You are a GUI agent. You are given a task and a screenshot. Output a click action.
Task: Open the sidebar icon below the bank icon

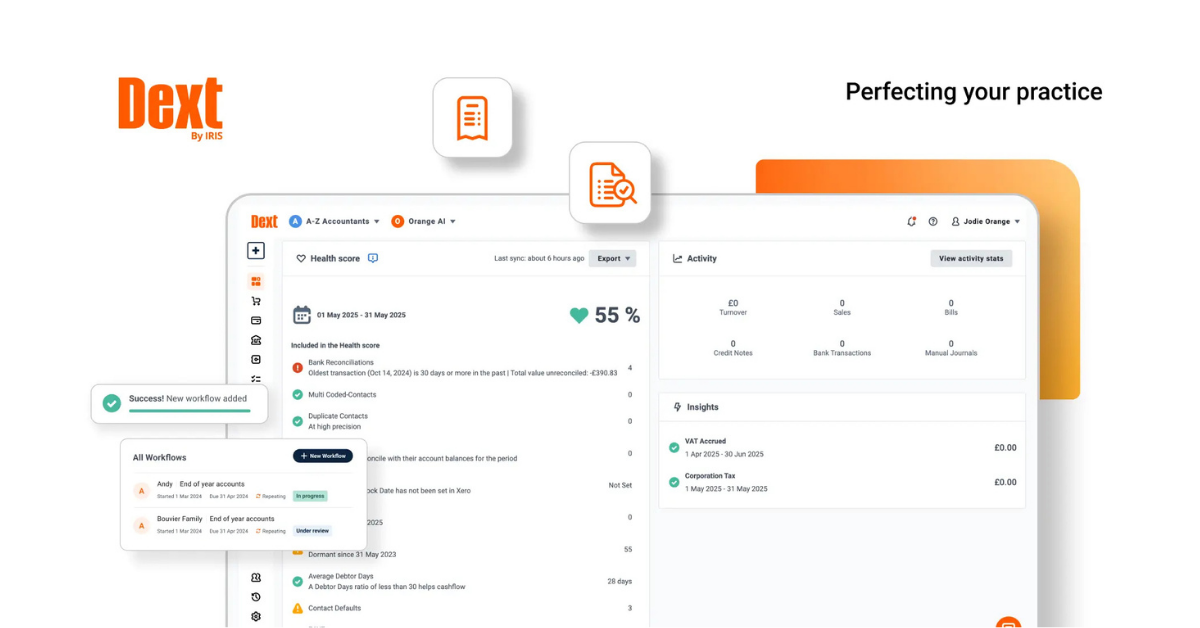click(256, 360)
